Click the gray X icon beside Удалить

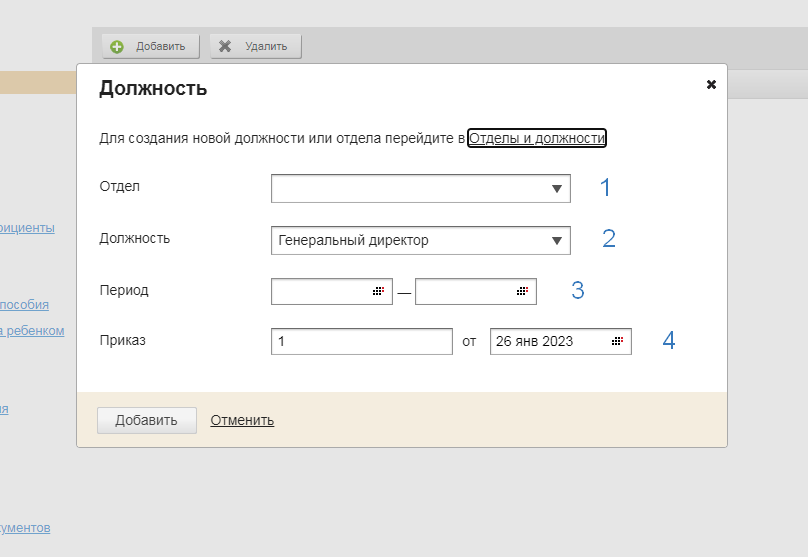[x=225, y=46]
